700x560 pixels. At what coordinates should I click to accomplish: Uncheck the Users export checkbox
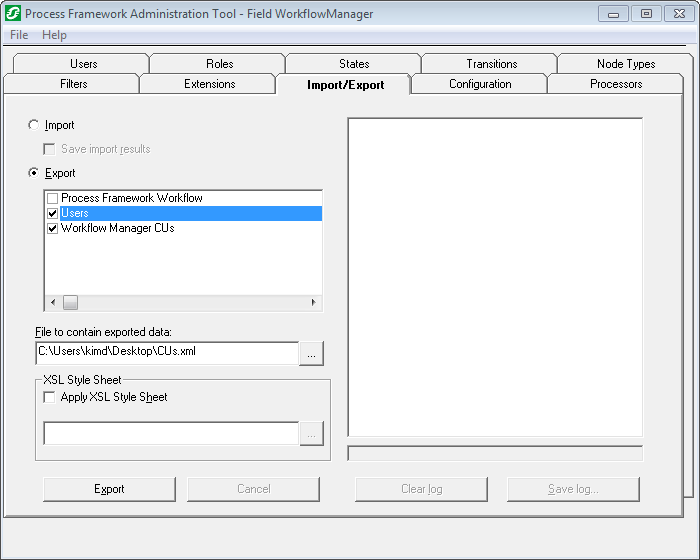coord(53,213)
